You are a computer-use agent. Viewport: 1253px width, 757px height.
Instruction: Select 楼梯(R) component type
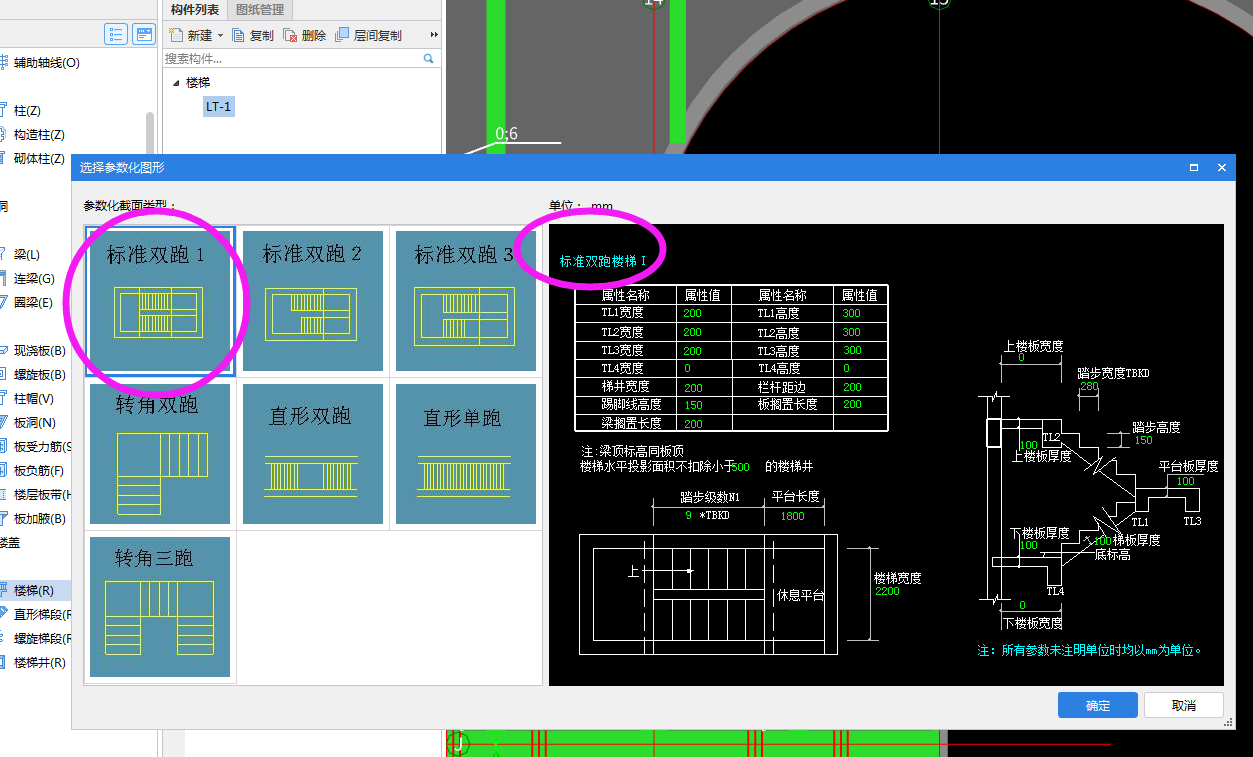(x=35, y=590)
